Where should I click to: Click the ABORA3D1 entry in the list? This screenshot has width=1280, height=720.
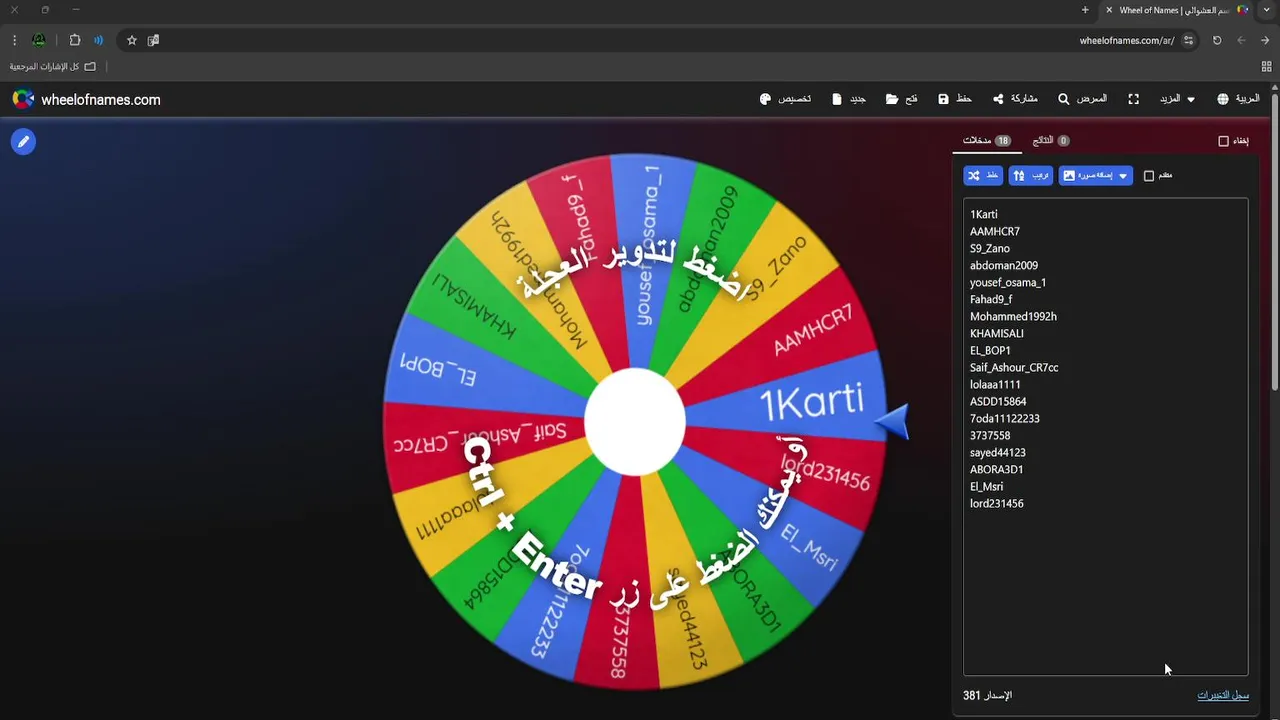pyautogui.click(x=997, y=469)
